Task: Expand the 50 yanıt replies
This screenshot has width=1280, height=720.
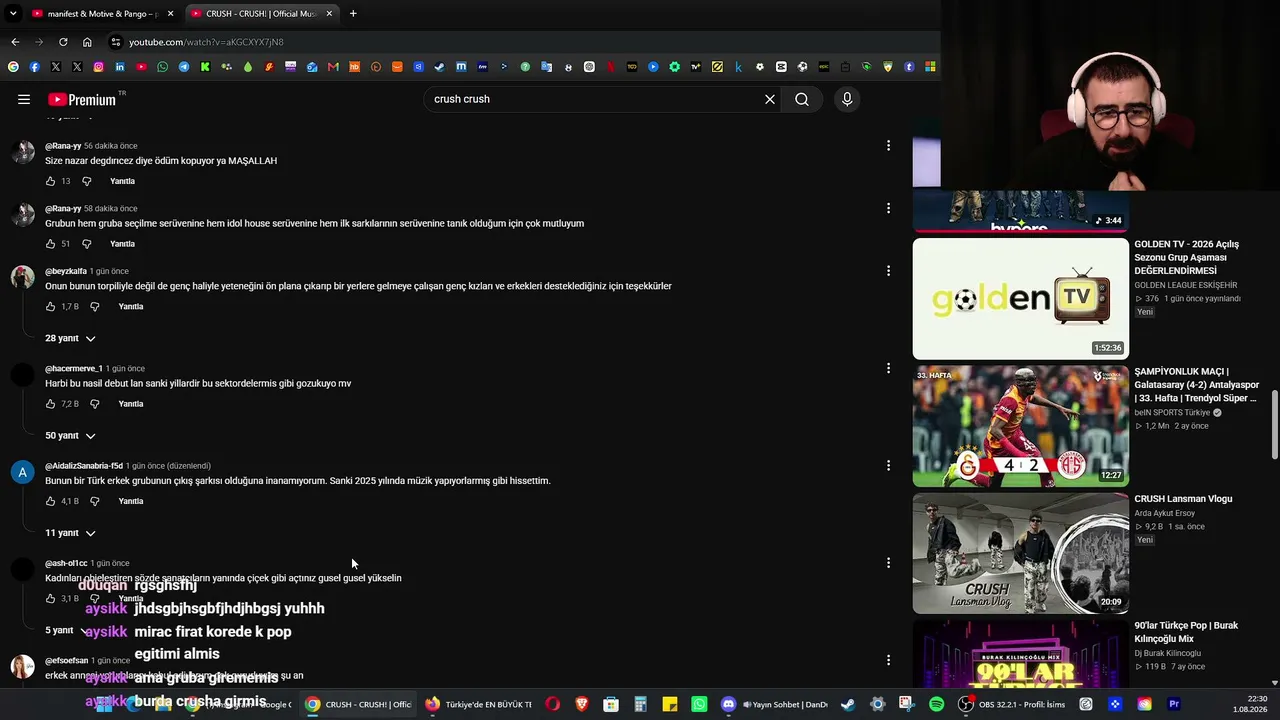Action: click(70, 436)
